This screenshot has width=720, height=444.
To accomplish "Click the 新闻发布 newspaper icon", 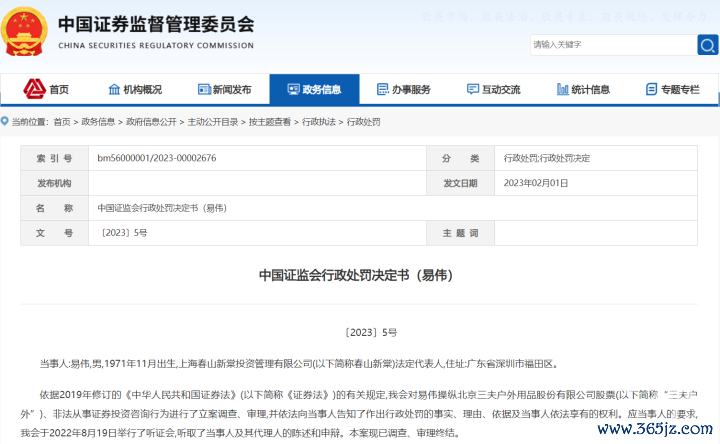I will point(204,89).
